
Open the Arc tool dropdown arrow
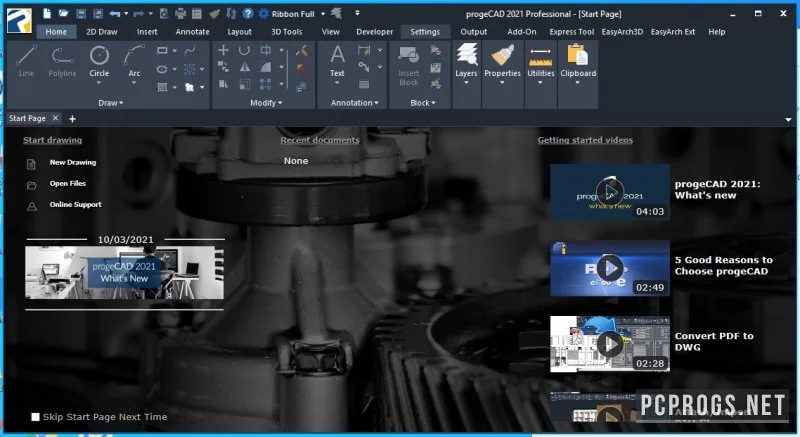[134, 83]
